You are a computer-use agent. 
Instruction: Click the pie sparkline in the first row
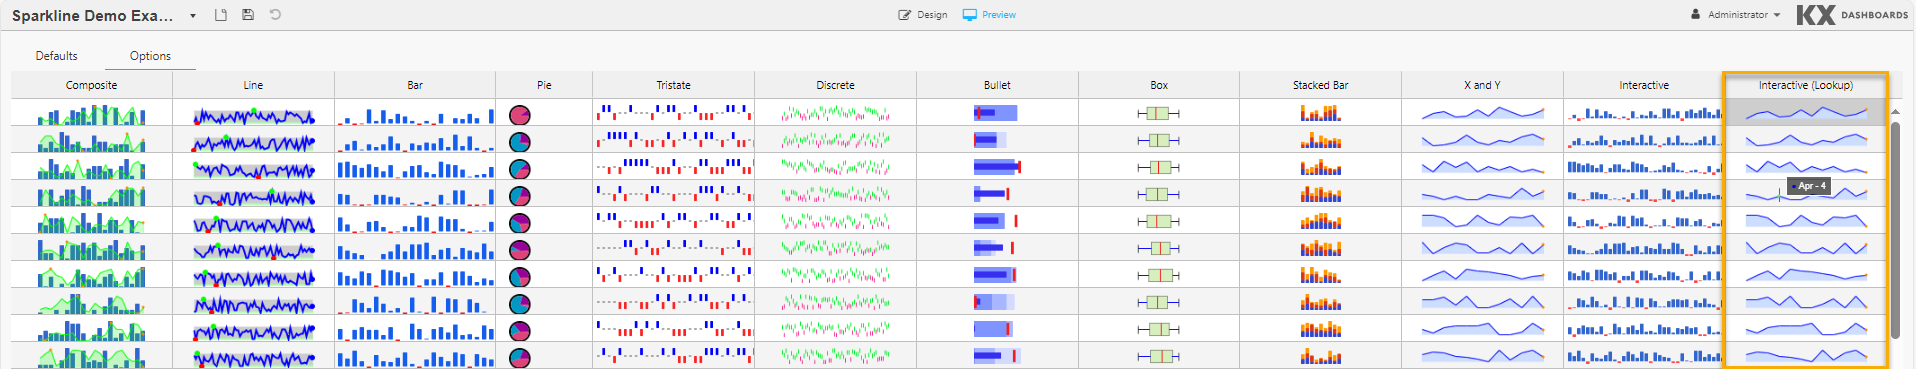tap(520, 115)
